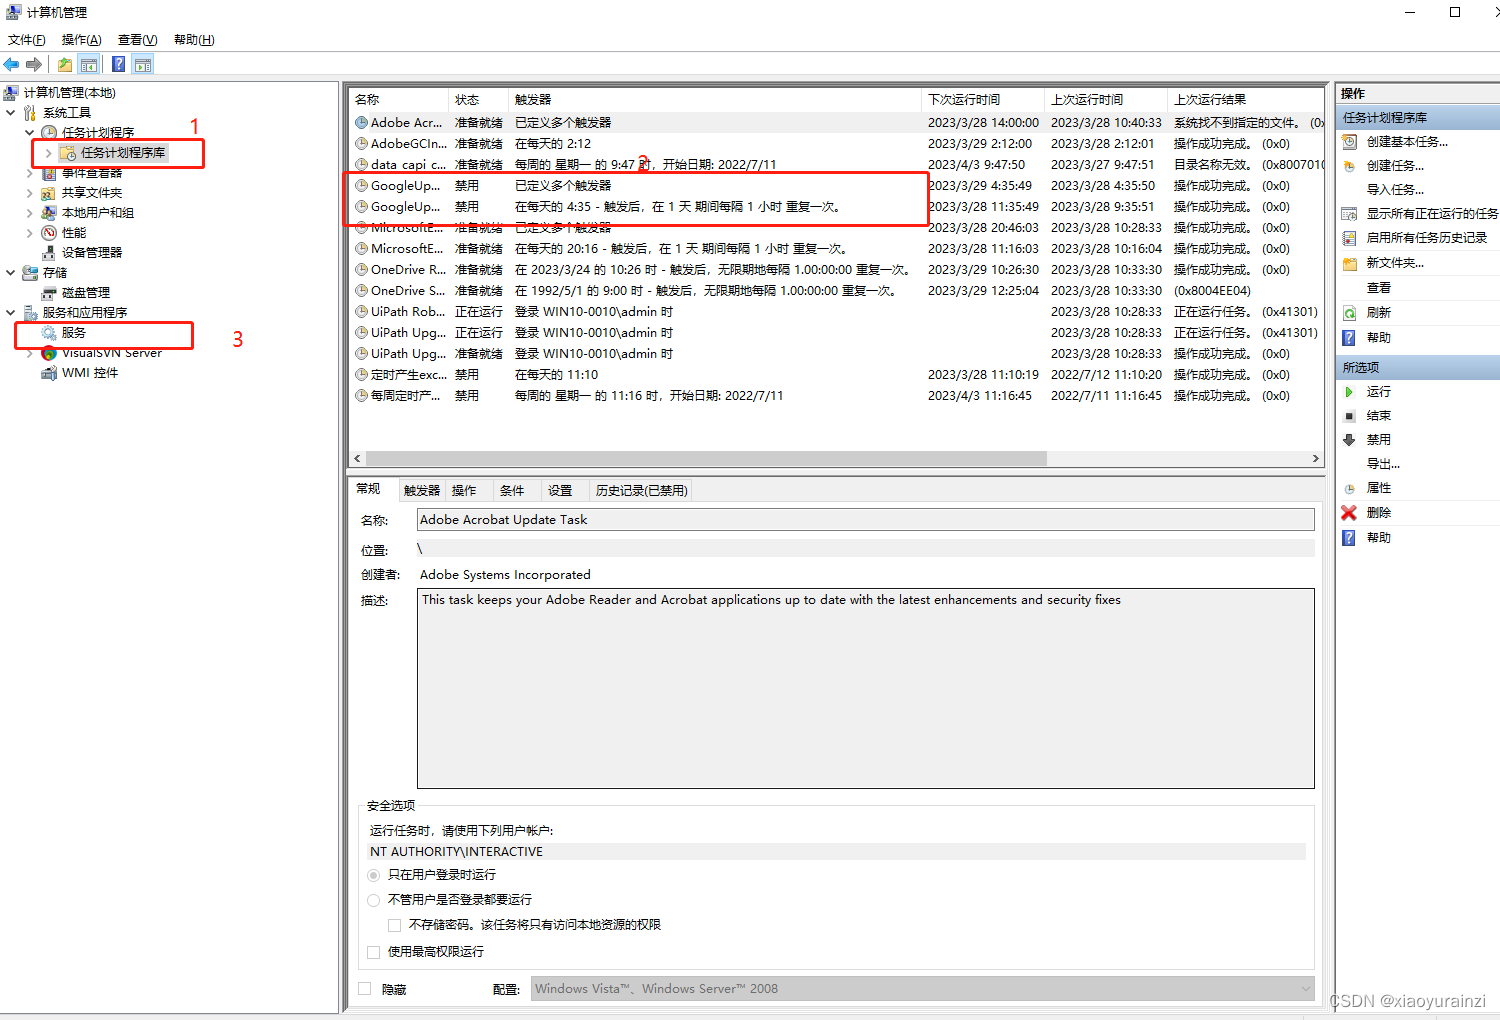The image size is (1500, 1020).
Task: Expand the 事件查看器 node chevron
Action: pos(30,173)
